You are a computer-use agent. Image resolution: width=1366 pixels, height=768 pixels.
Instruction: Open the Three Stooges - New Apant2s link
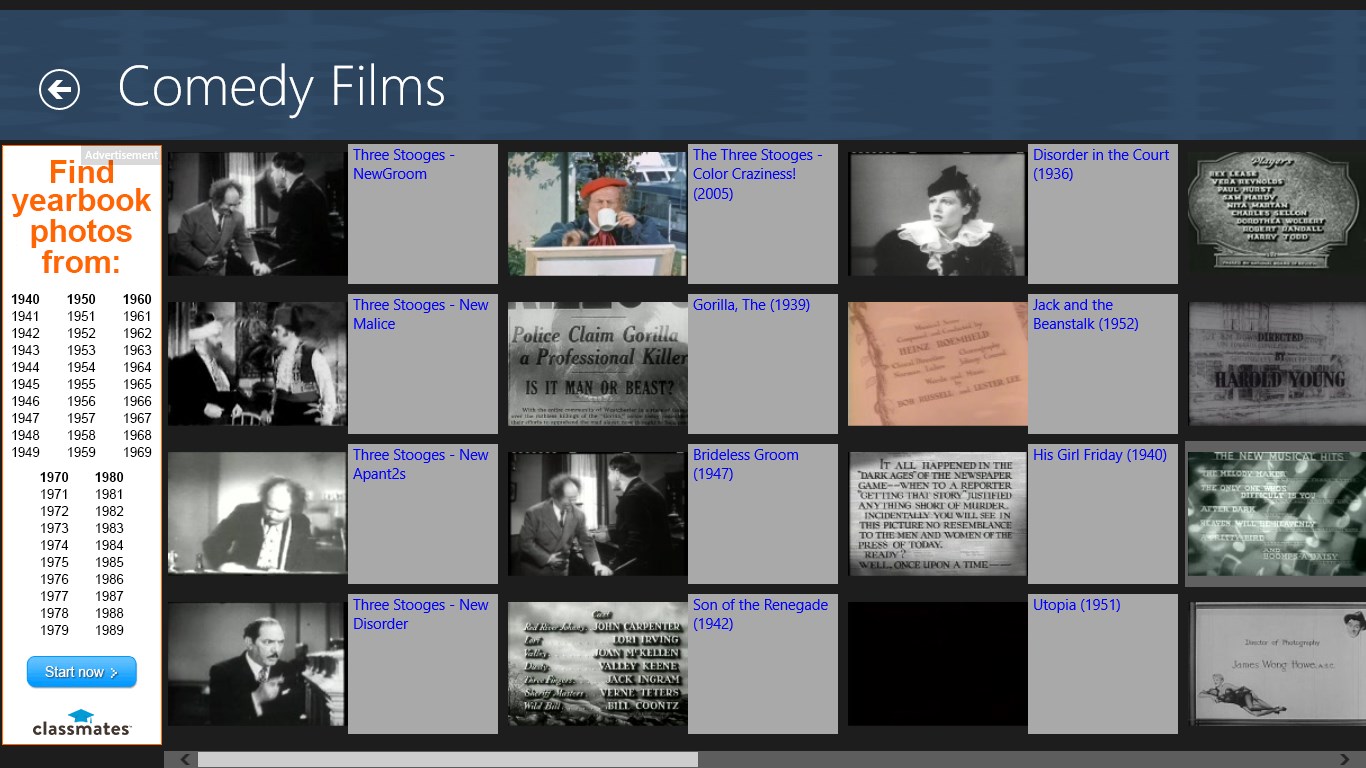(x=421, y=464)
